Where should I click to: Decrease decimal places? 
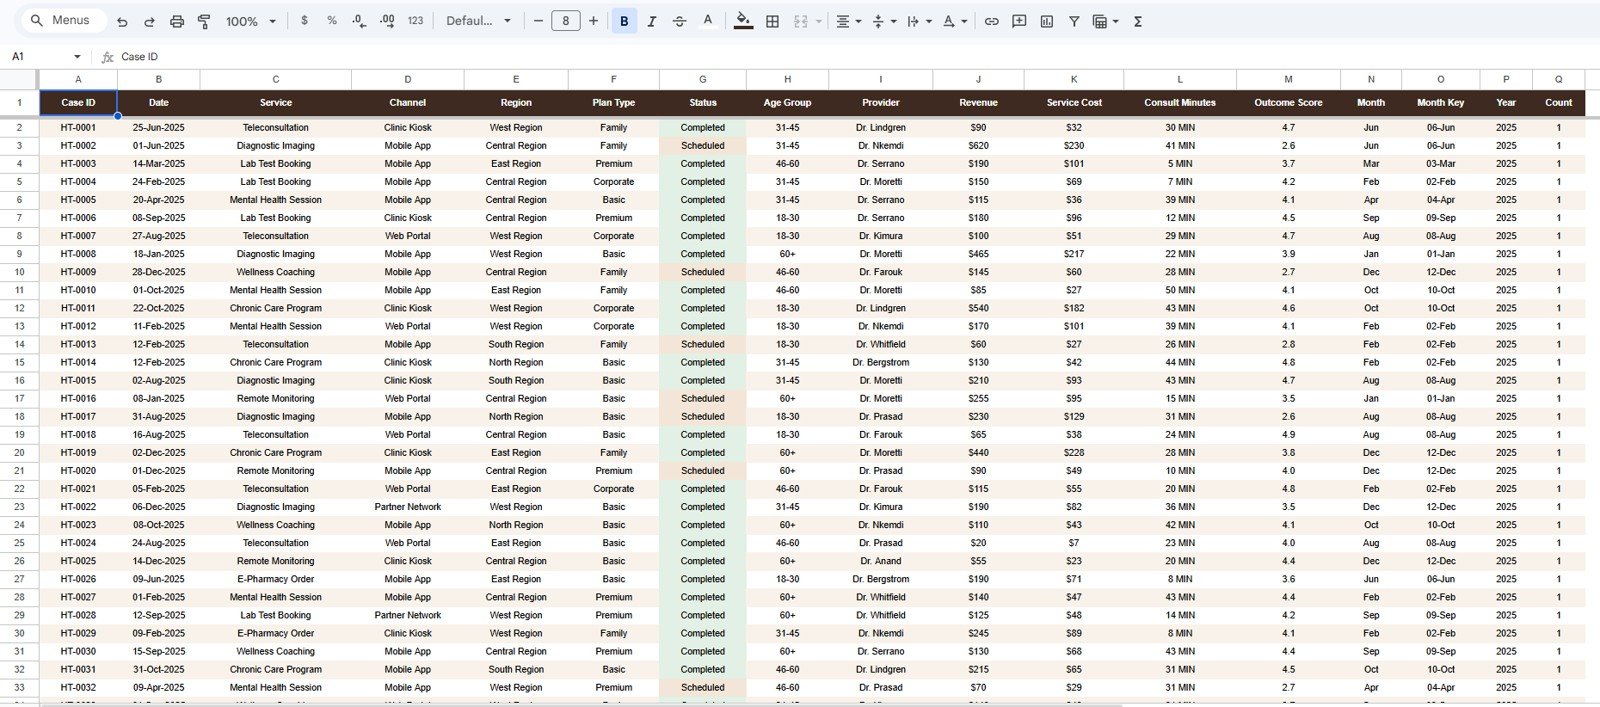tap(359, 21)
